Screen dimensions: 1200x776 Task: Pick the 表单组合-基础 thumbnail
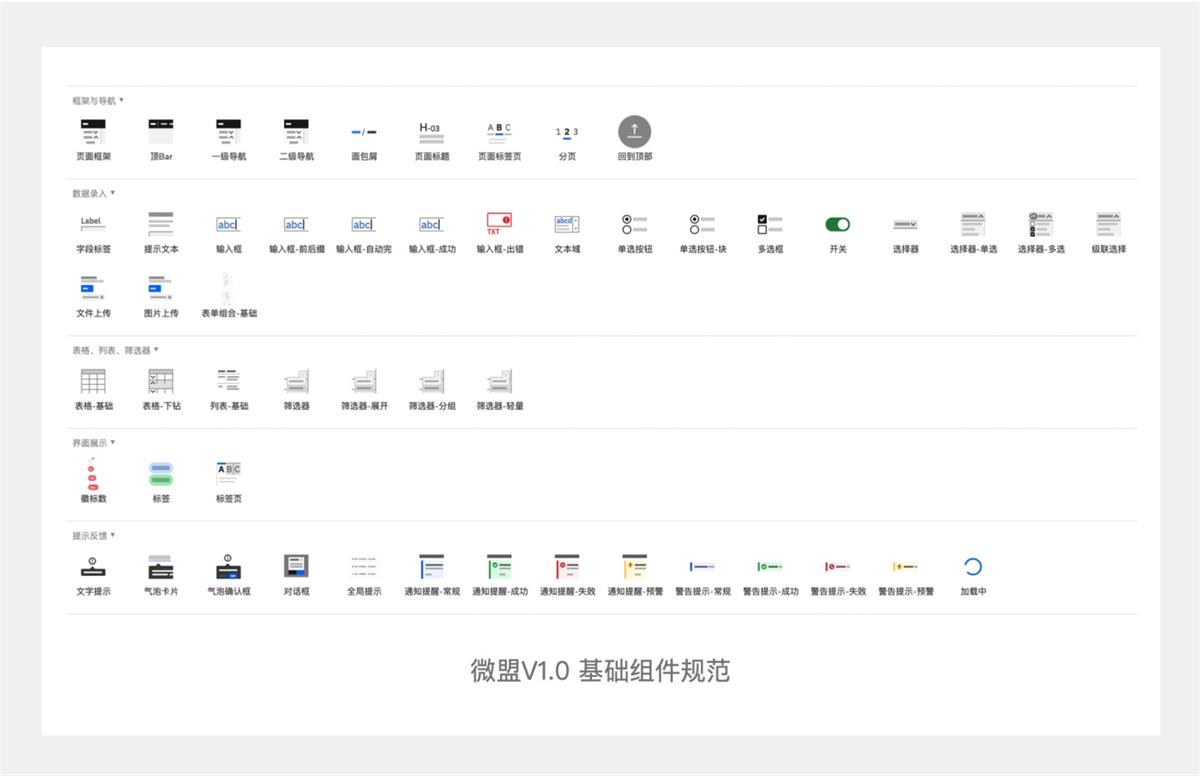coord(228,288)
